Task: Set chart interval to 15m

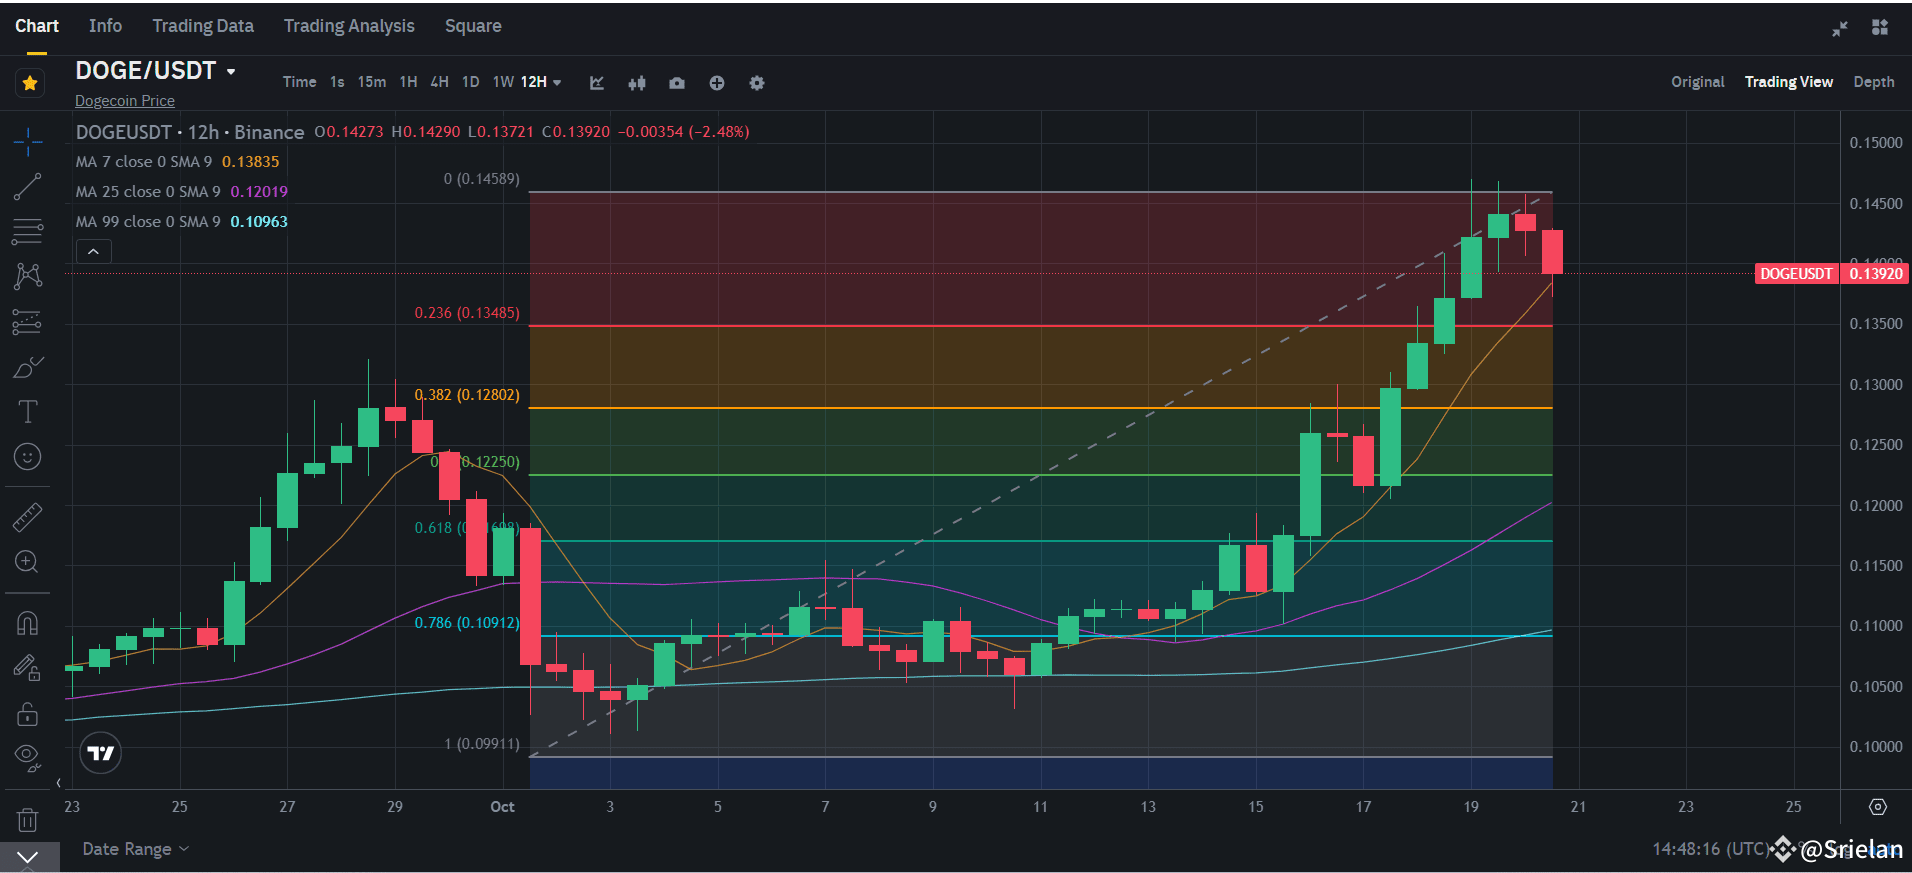Action: tap(372, 82)
